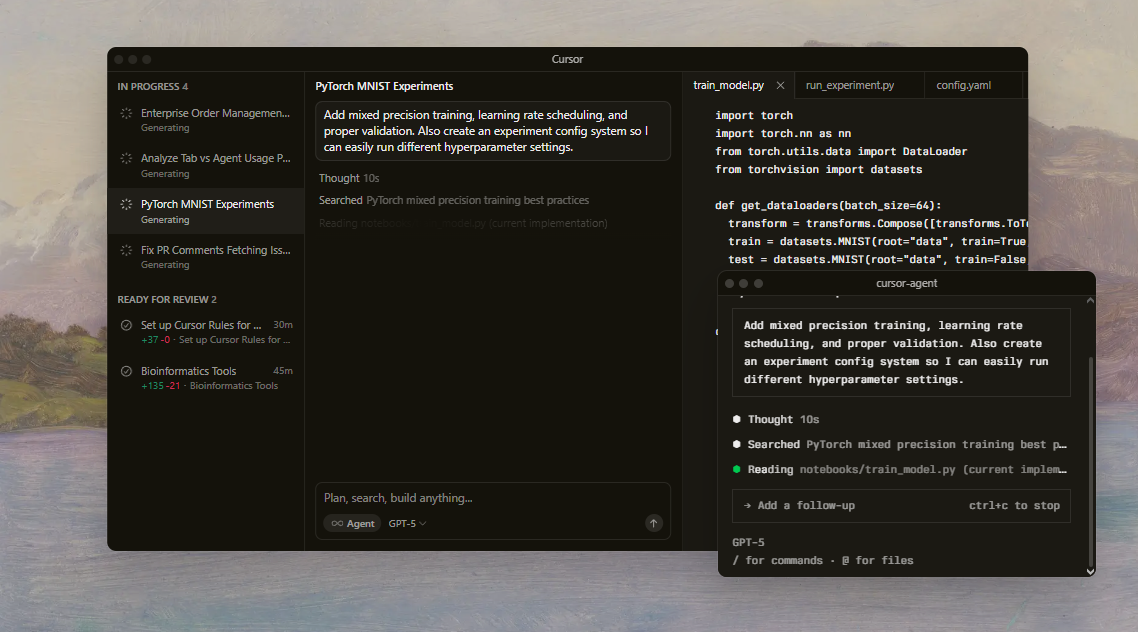Click the checkmark icon beside Set up Cursor Rules
The image size is (1138, 632).
pyautogui.click(x=126, y=325)
